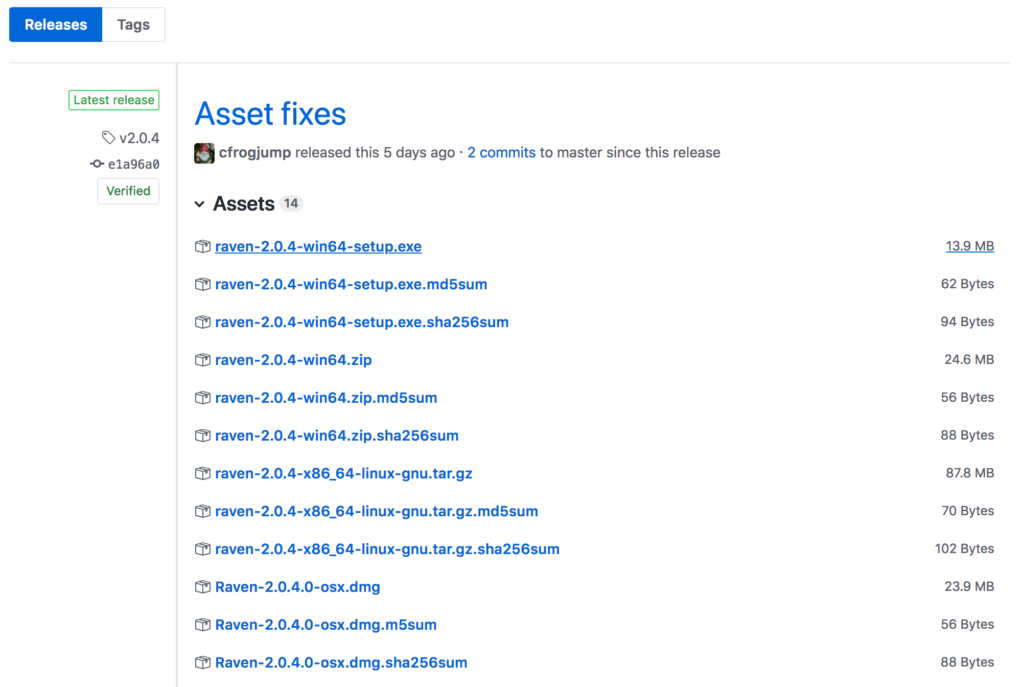Download raven-2.0.4-win64-setup.exe.md5sum
The width and height of the screenshot is (1024, 687).
point(351,284)
